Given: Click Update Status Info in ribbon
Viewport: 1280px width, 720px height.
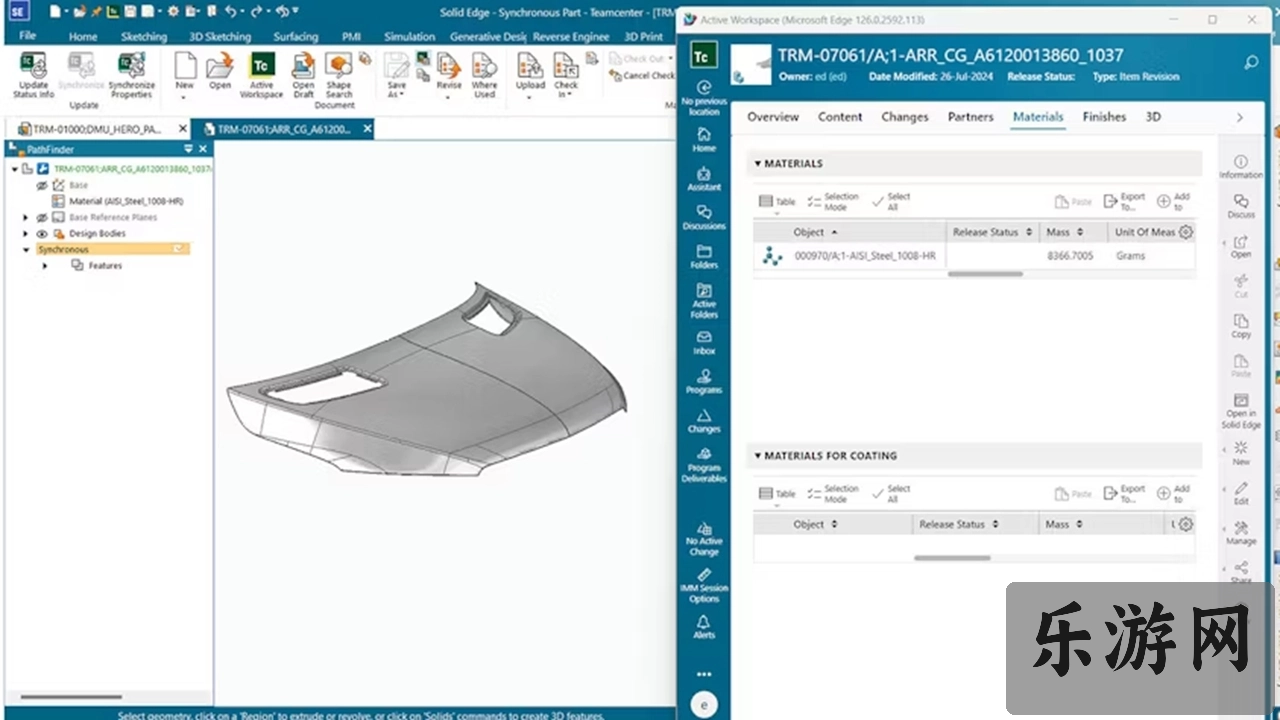Looking at the screenshot, I should [33, 75].
